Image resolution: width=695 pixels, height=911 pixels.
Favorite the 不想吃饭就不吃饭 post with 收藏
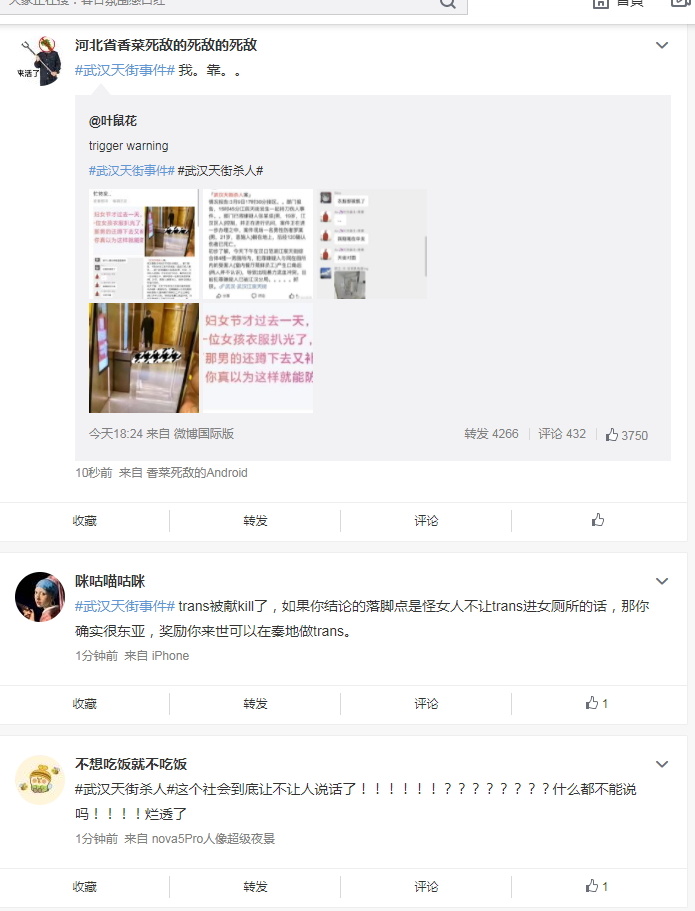click(84, 887)
